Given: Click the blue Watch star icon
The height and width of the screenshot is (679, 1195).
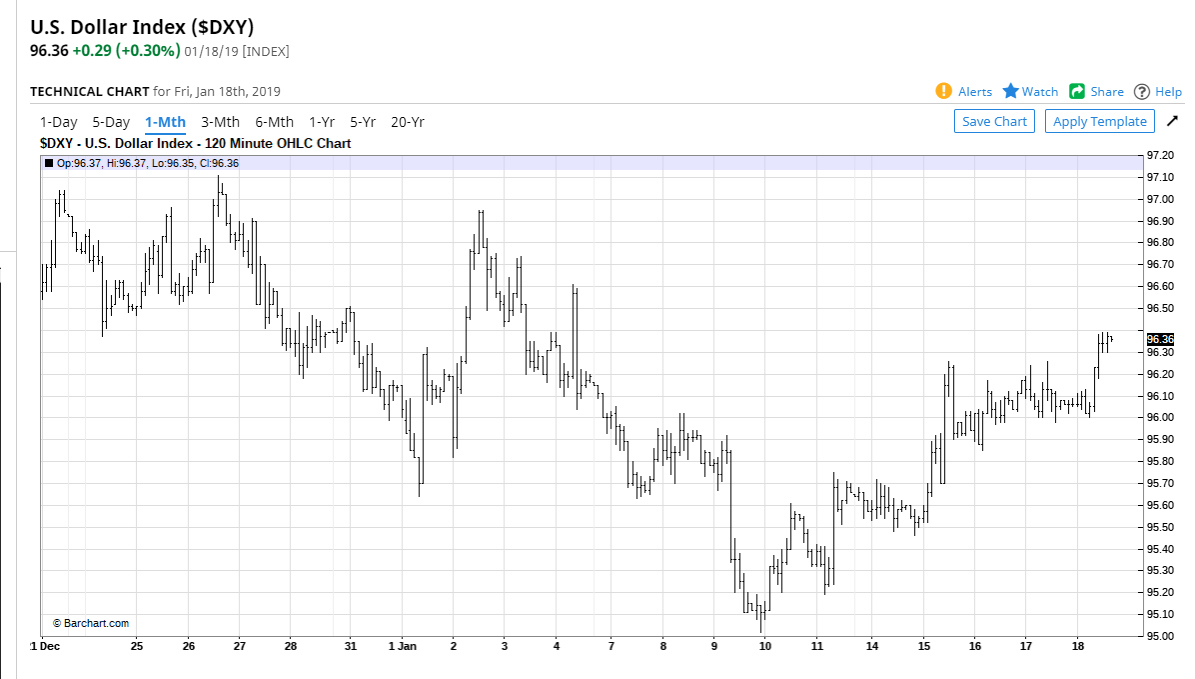Looking at the screenshot, I should 1011,91.
